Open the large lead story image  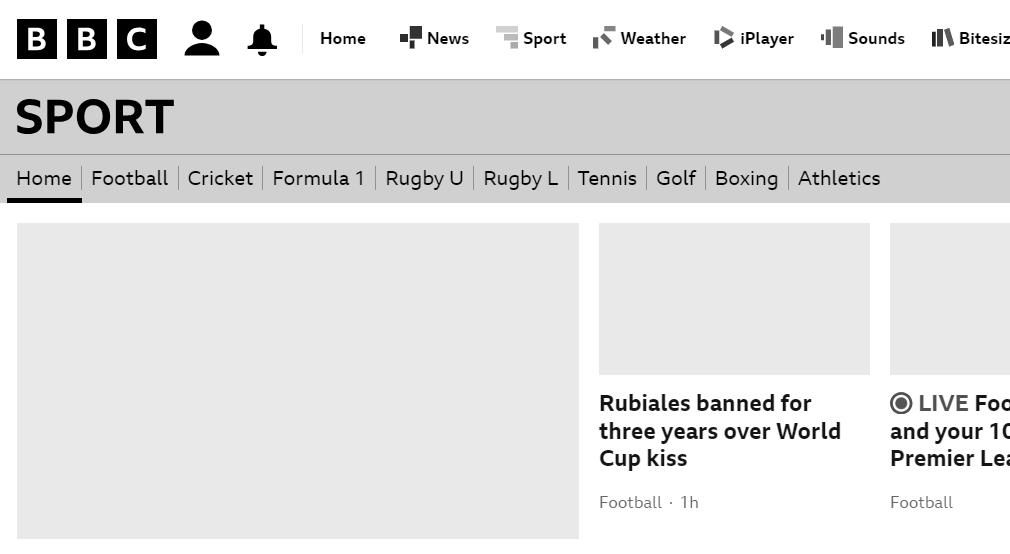click(x=298, y=380)
